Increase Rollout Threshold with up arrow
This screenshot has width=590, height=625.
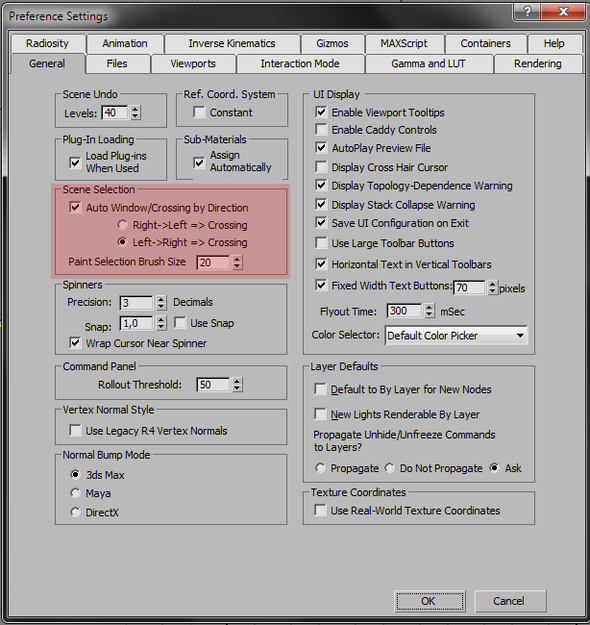pos(237,381)
